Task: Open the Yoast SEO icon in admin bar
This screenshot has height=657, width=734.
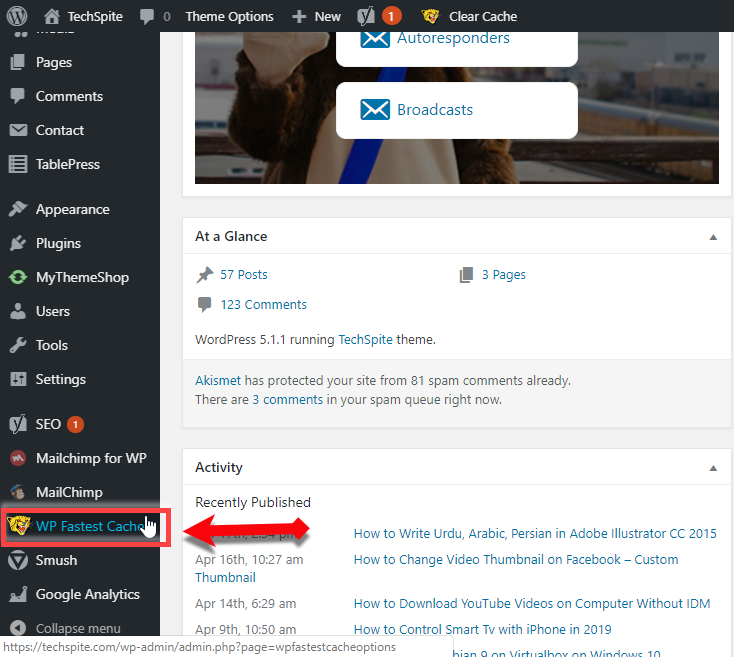Action: coord(366,16)
